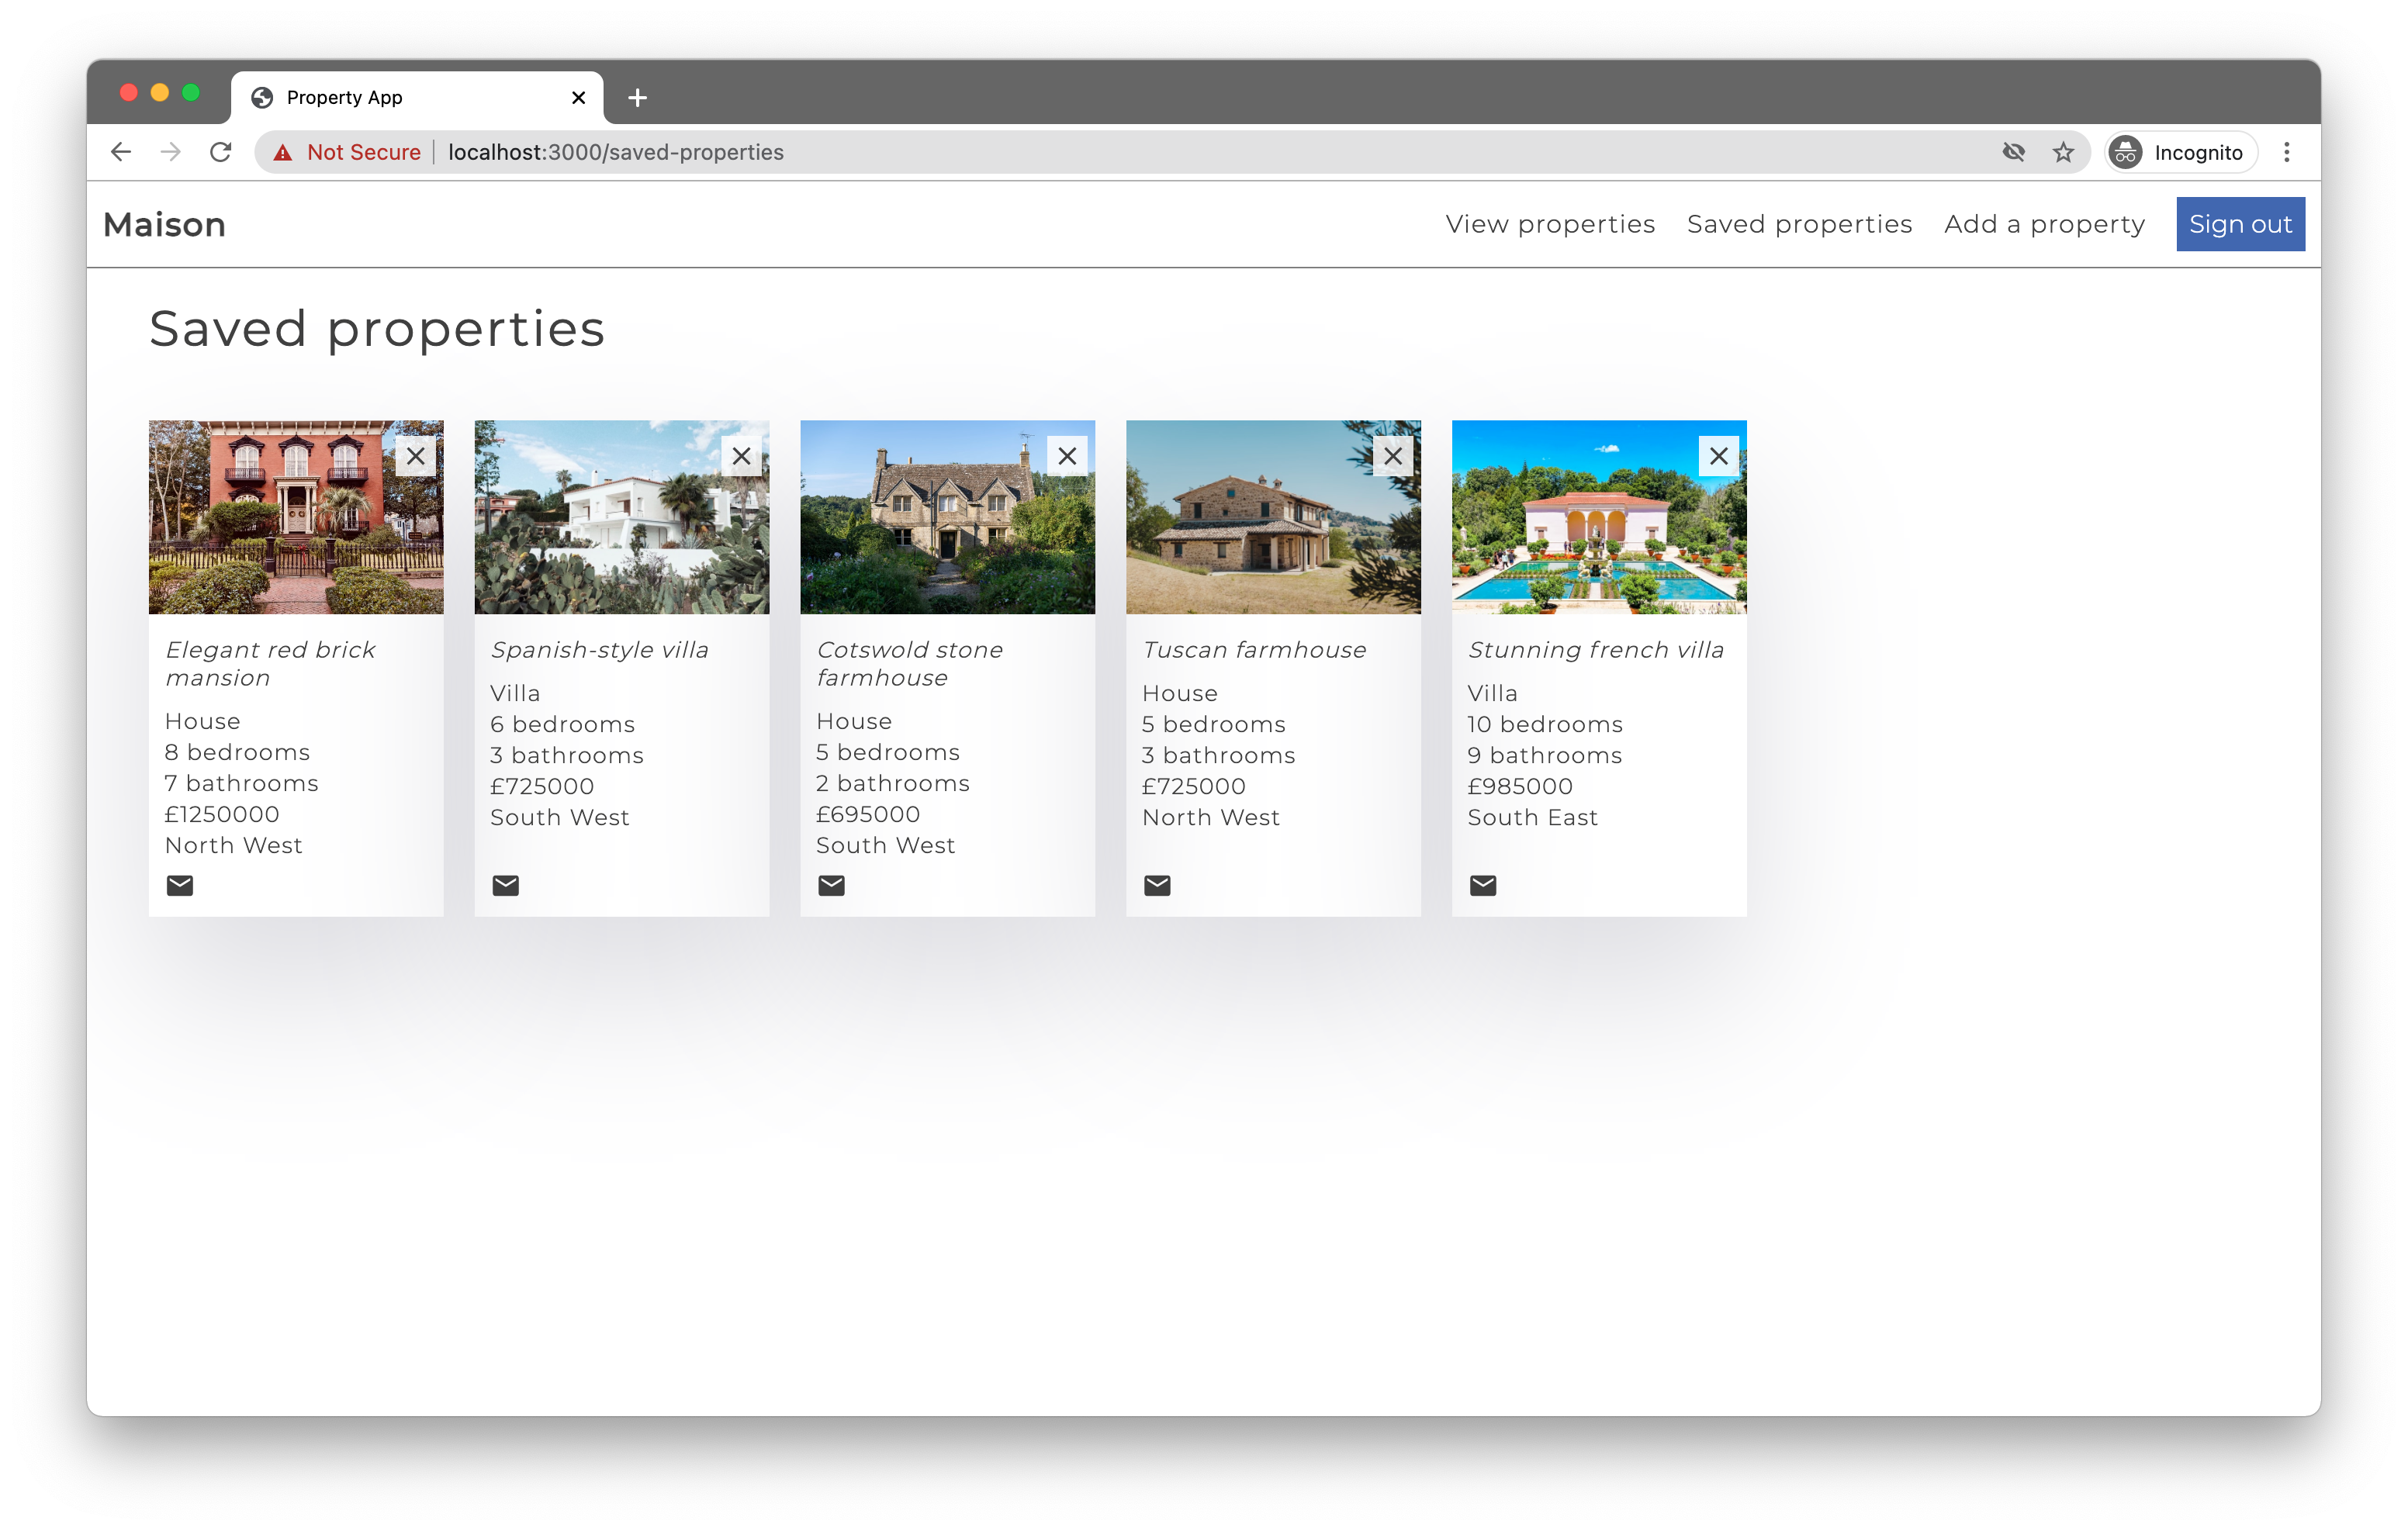Send email for Stunning french villa

[x=1483, y=885]
